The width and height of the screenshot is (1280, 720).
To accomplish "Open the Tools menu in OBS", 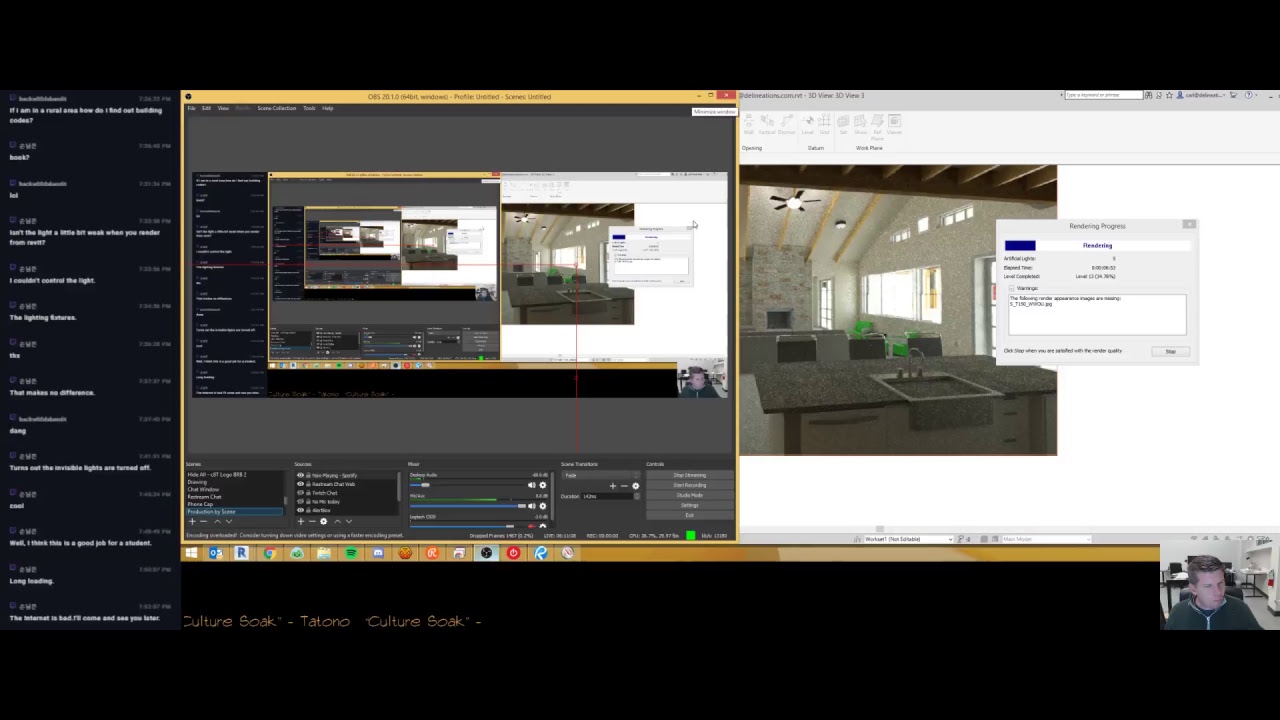I will [309, 108].
